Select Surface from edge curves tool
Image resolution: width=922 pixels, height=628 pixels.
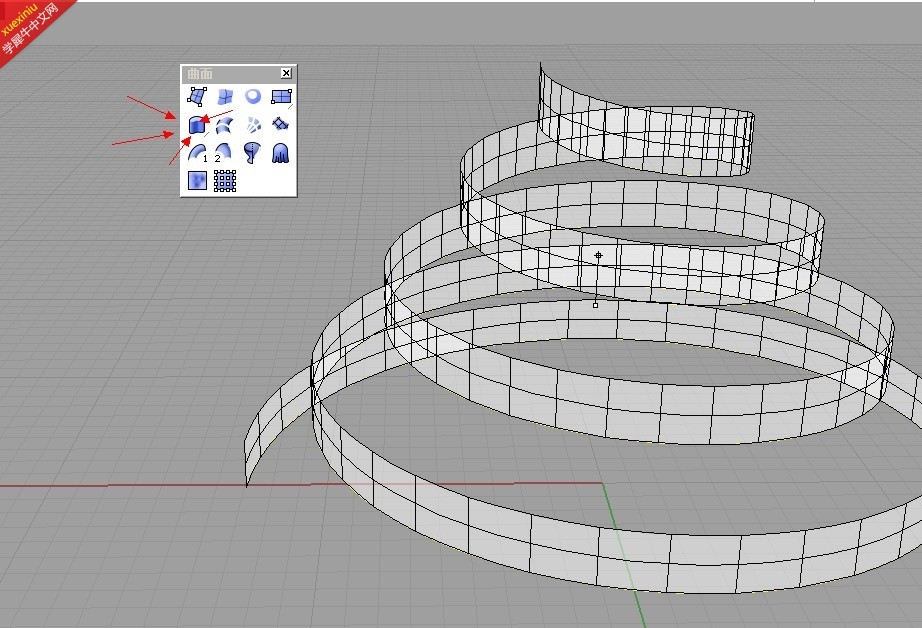(225, 96)
